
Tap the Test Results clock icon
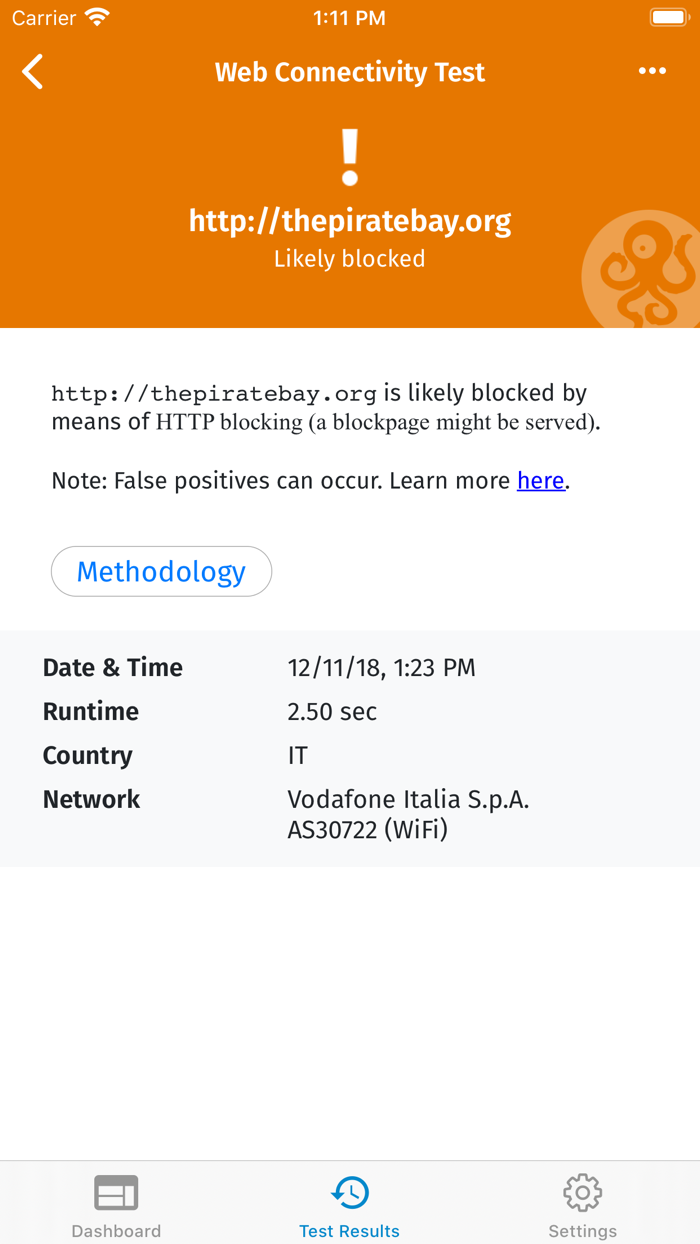[349, 1192]
